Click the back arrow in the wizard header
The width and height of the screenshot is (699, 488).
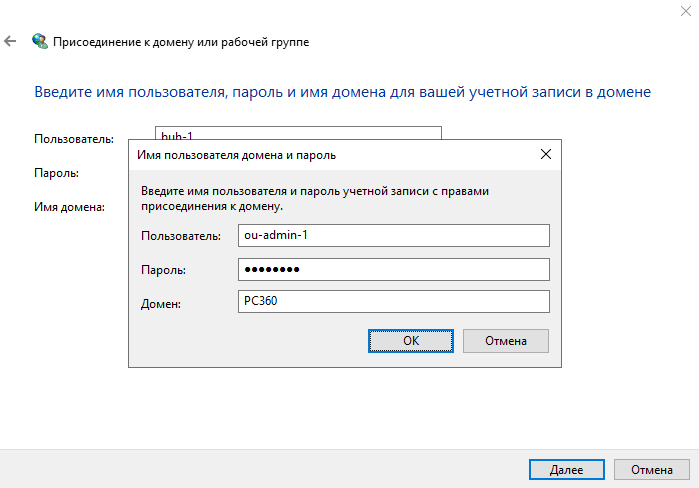pyautogui.click(x=10, y=42)
